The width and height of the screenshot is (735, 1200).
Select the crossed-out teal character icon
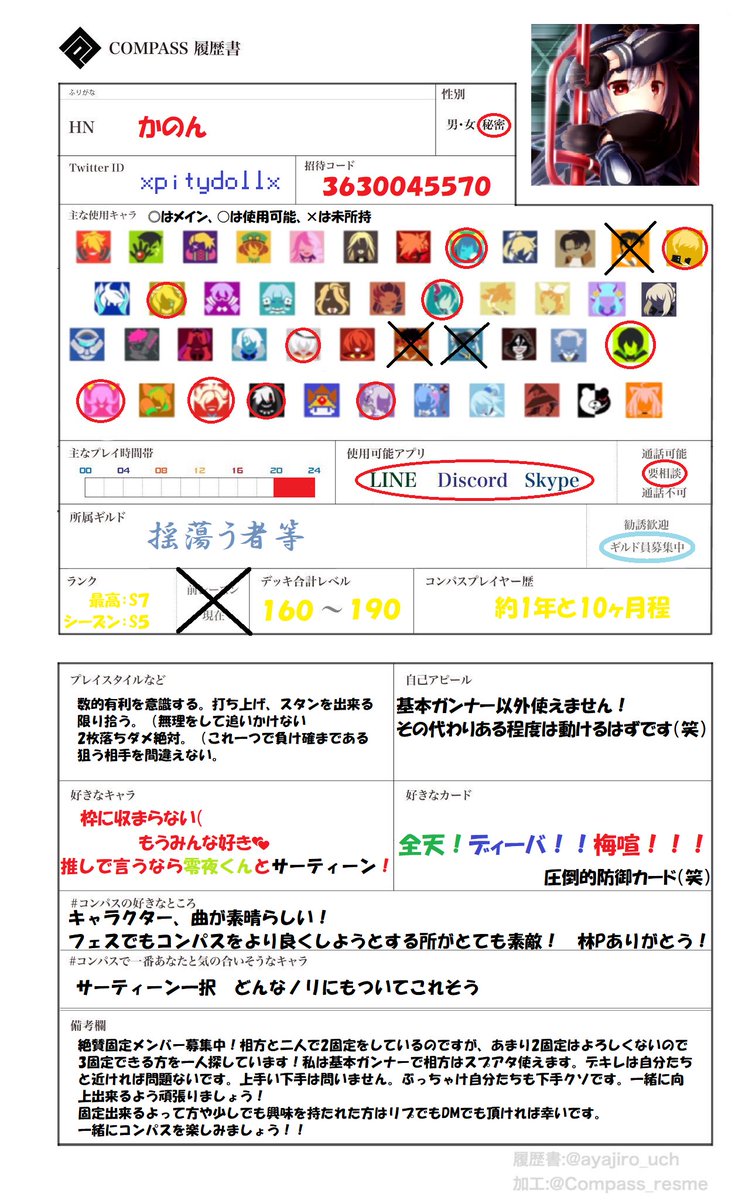coord(465,344)
